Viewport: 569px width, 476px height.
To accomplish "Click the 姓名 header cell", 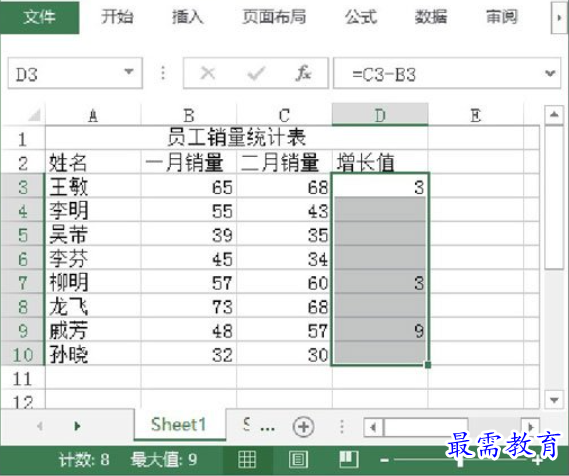I will point(93,162).
